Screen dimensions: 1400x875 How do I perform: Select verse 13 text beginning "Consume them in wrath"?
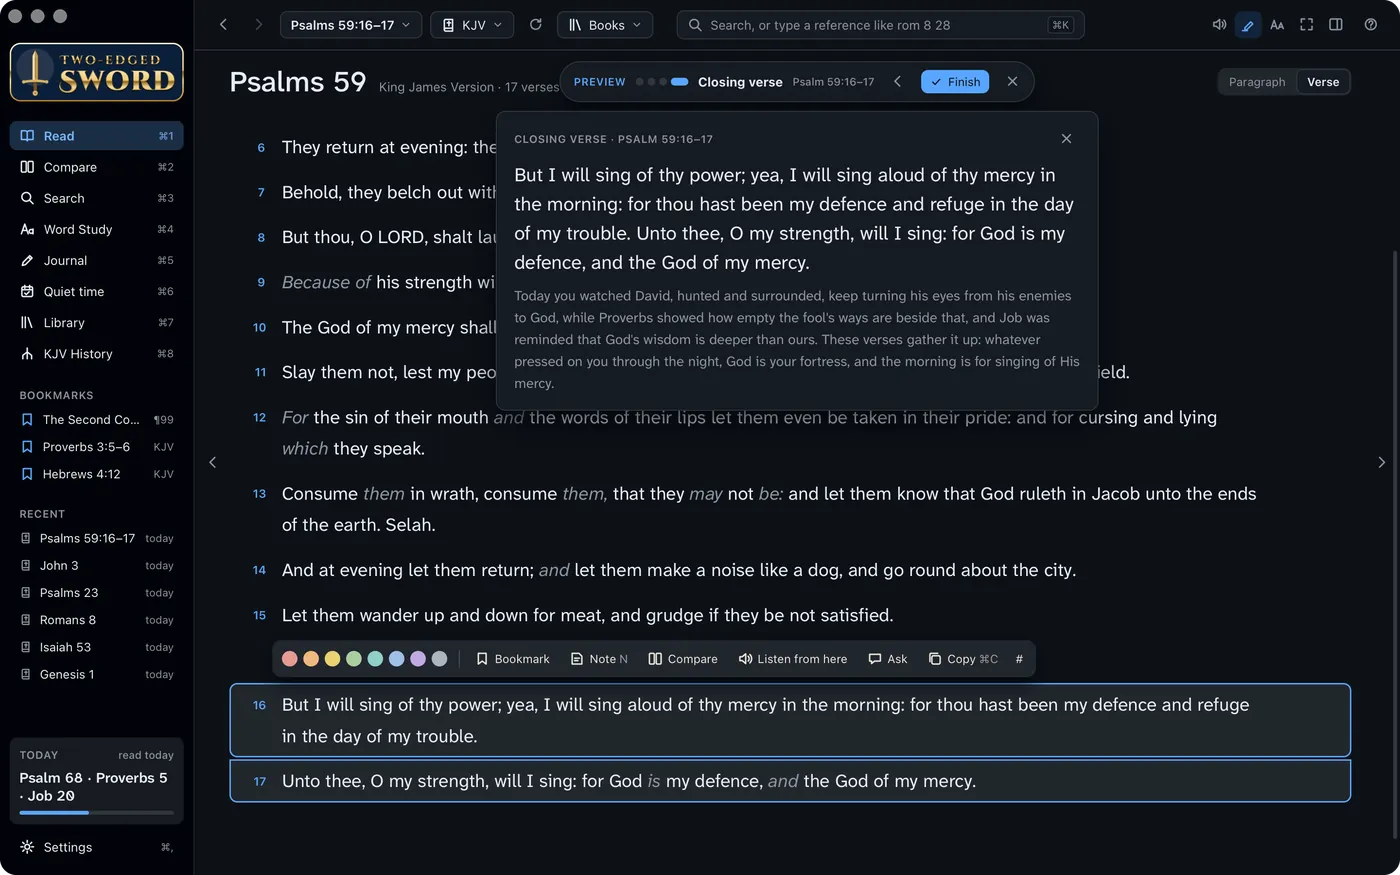coord(769,509)
